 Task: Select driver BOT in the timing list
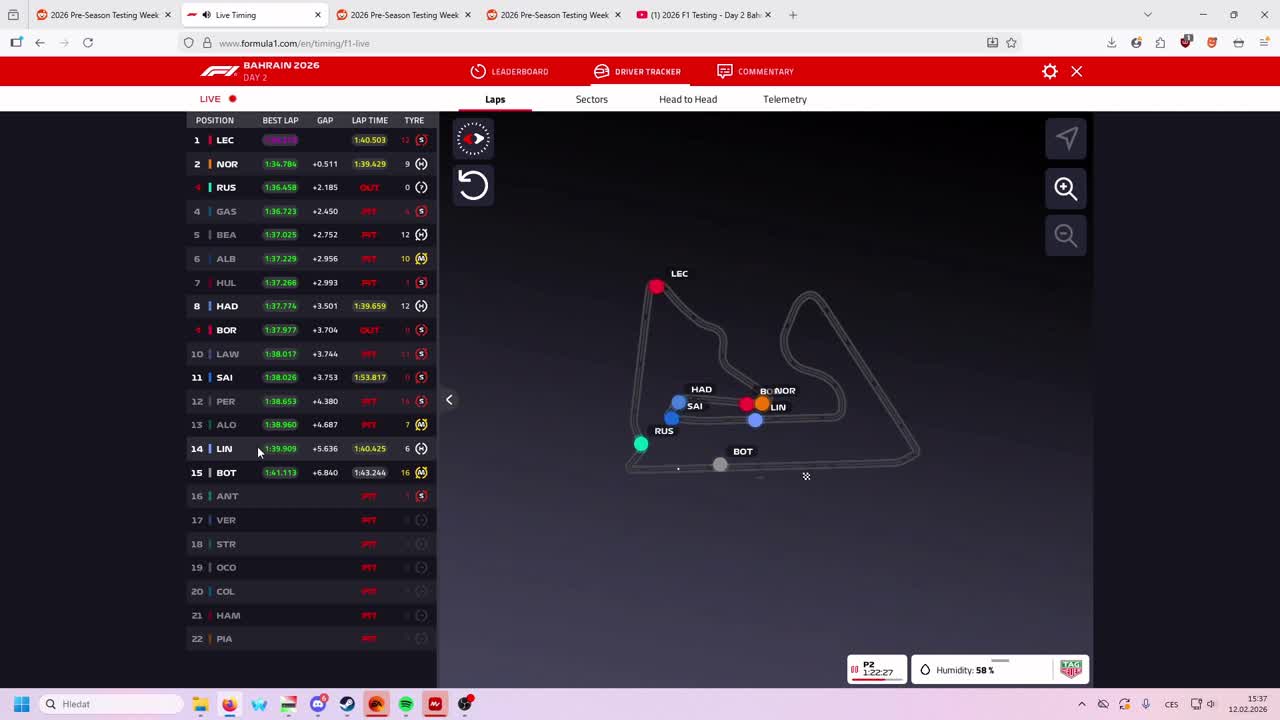point(311,472)
